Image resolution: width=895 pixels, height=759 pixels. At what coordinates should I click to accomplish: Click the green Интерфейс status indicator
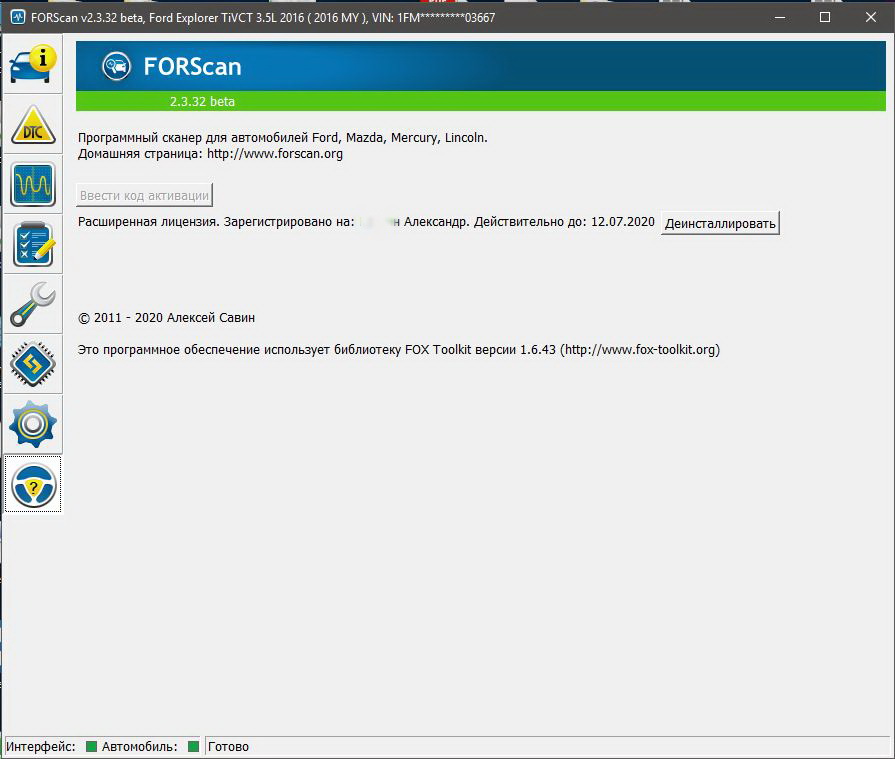(x=91, y=747)
